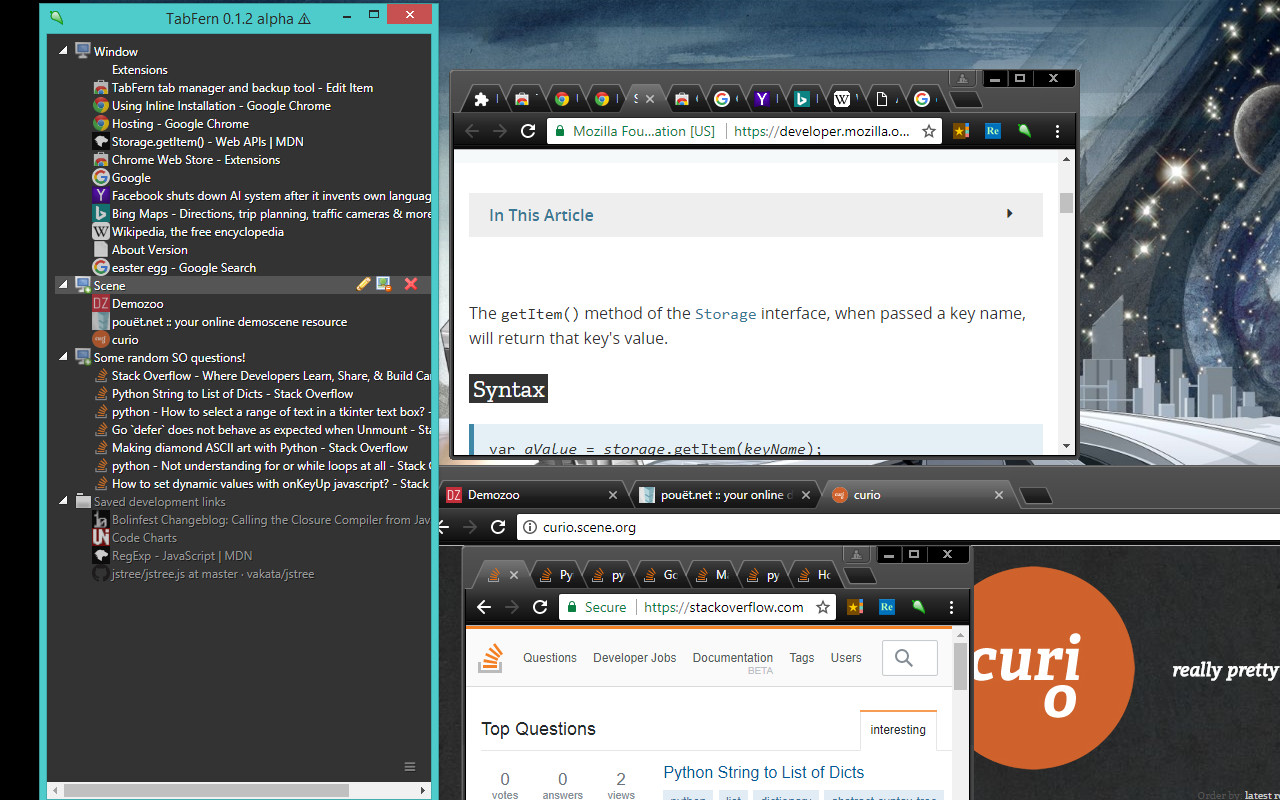Select 'Storage.getItem() - Web APIs | MDN' tree item
1280x800 pixels.
(x=207, y=141)
